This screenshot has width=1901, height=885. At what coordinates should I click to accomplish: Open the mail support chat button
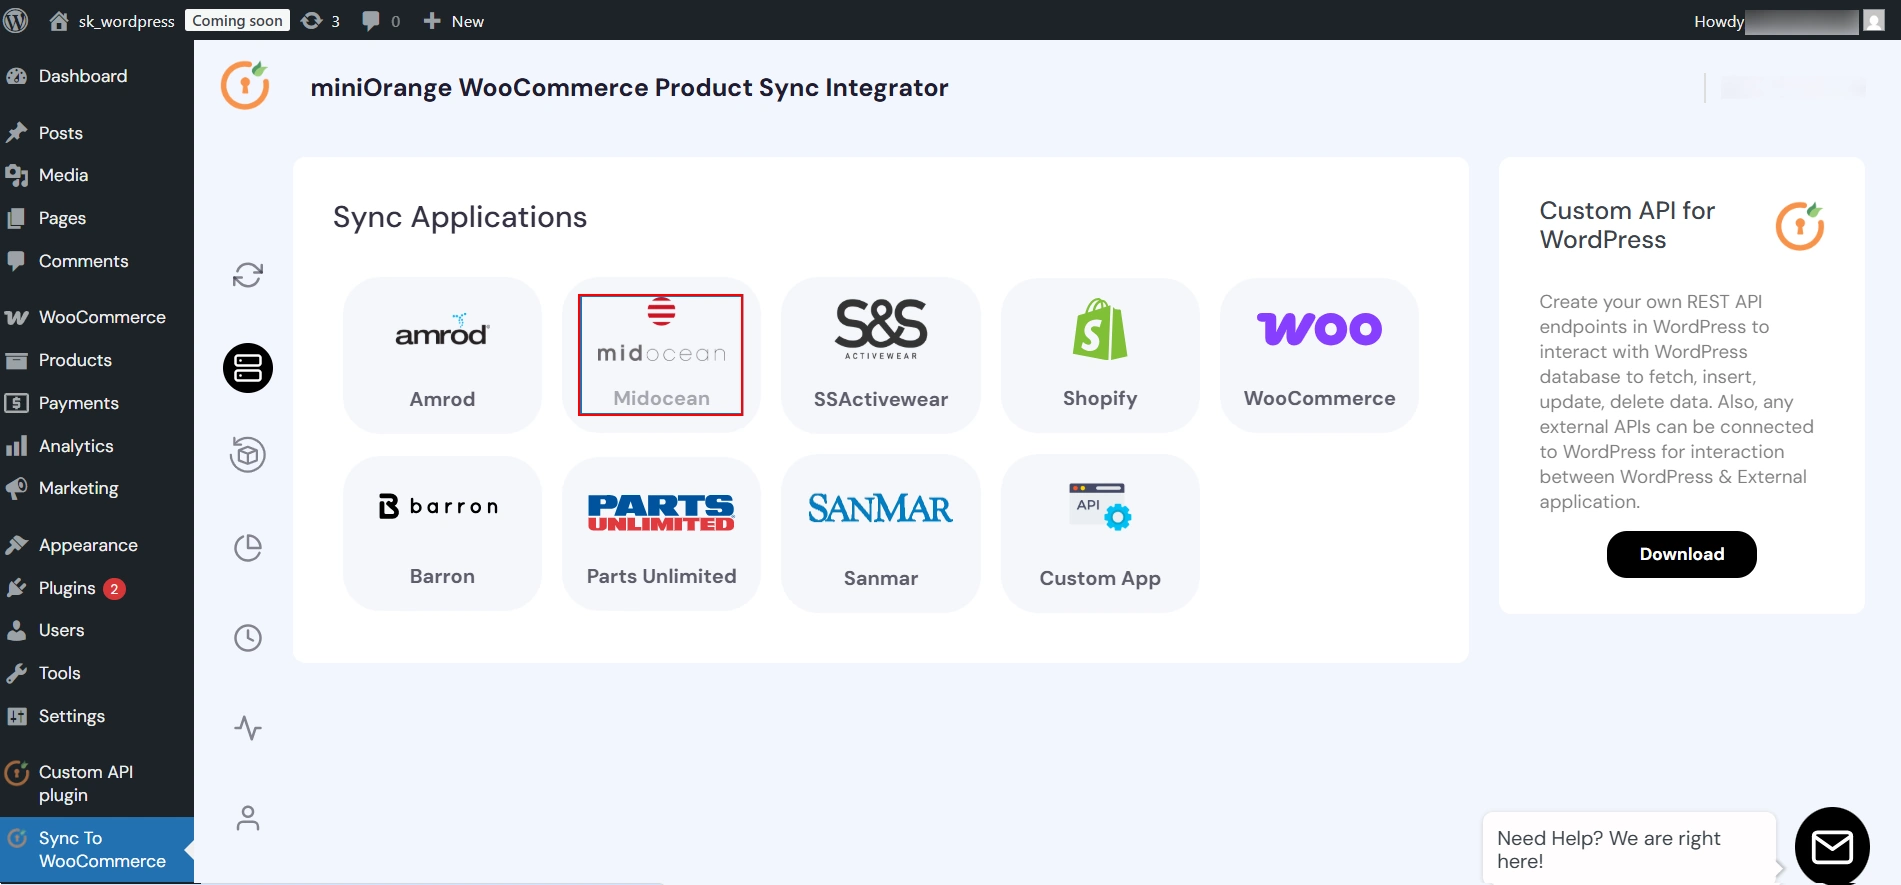(x=1832, y=846)
